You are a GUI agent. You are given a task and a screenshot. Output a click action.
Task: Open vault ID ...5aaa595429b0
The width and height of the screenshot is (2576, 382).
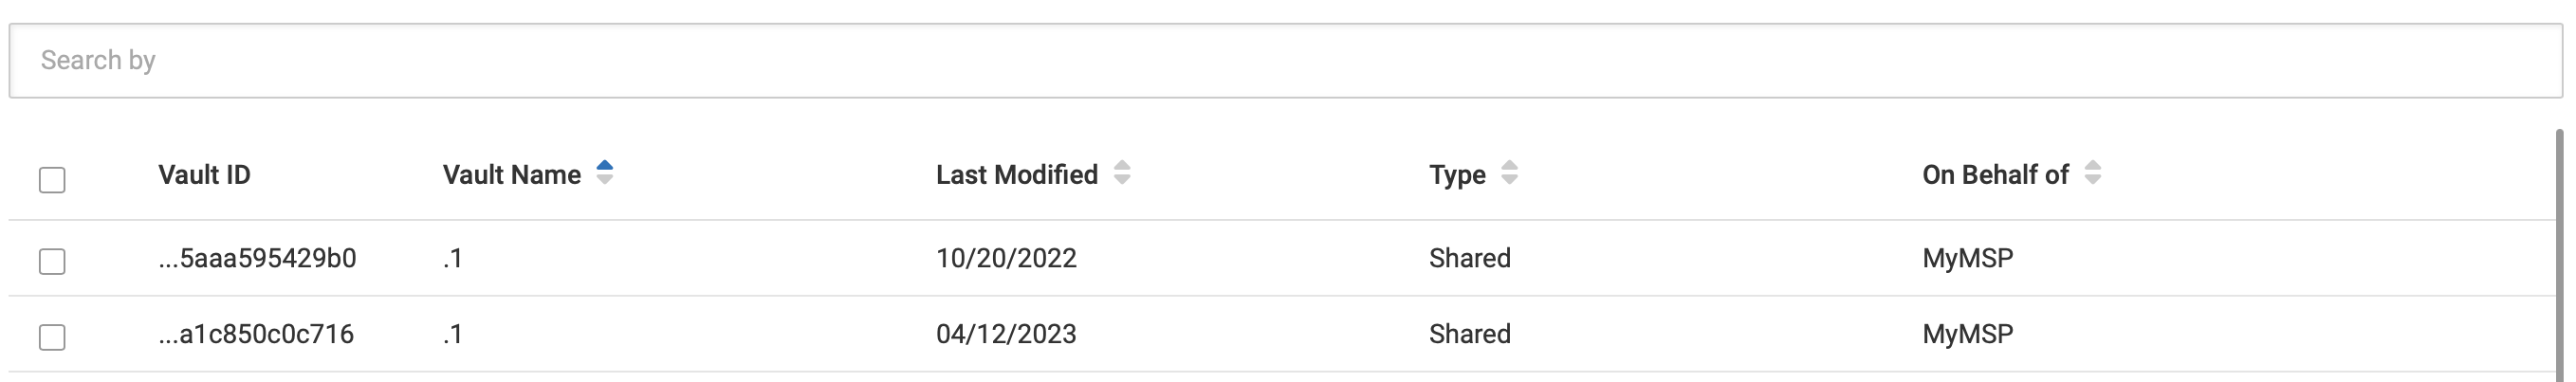(x=257, y=258)
